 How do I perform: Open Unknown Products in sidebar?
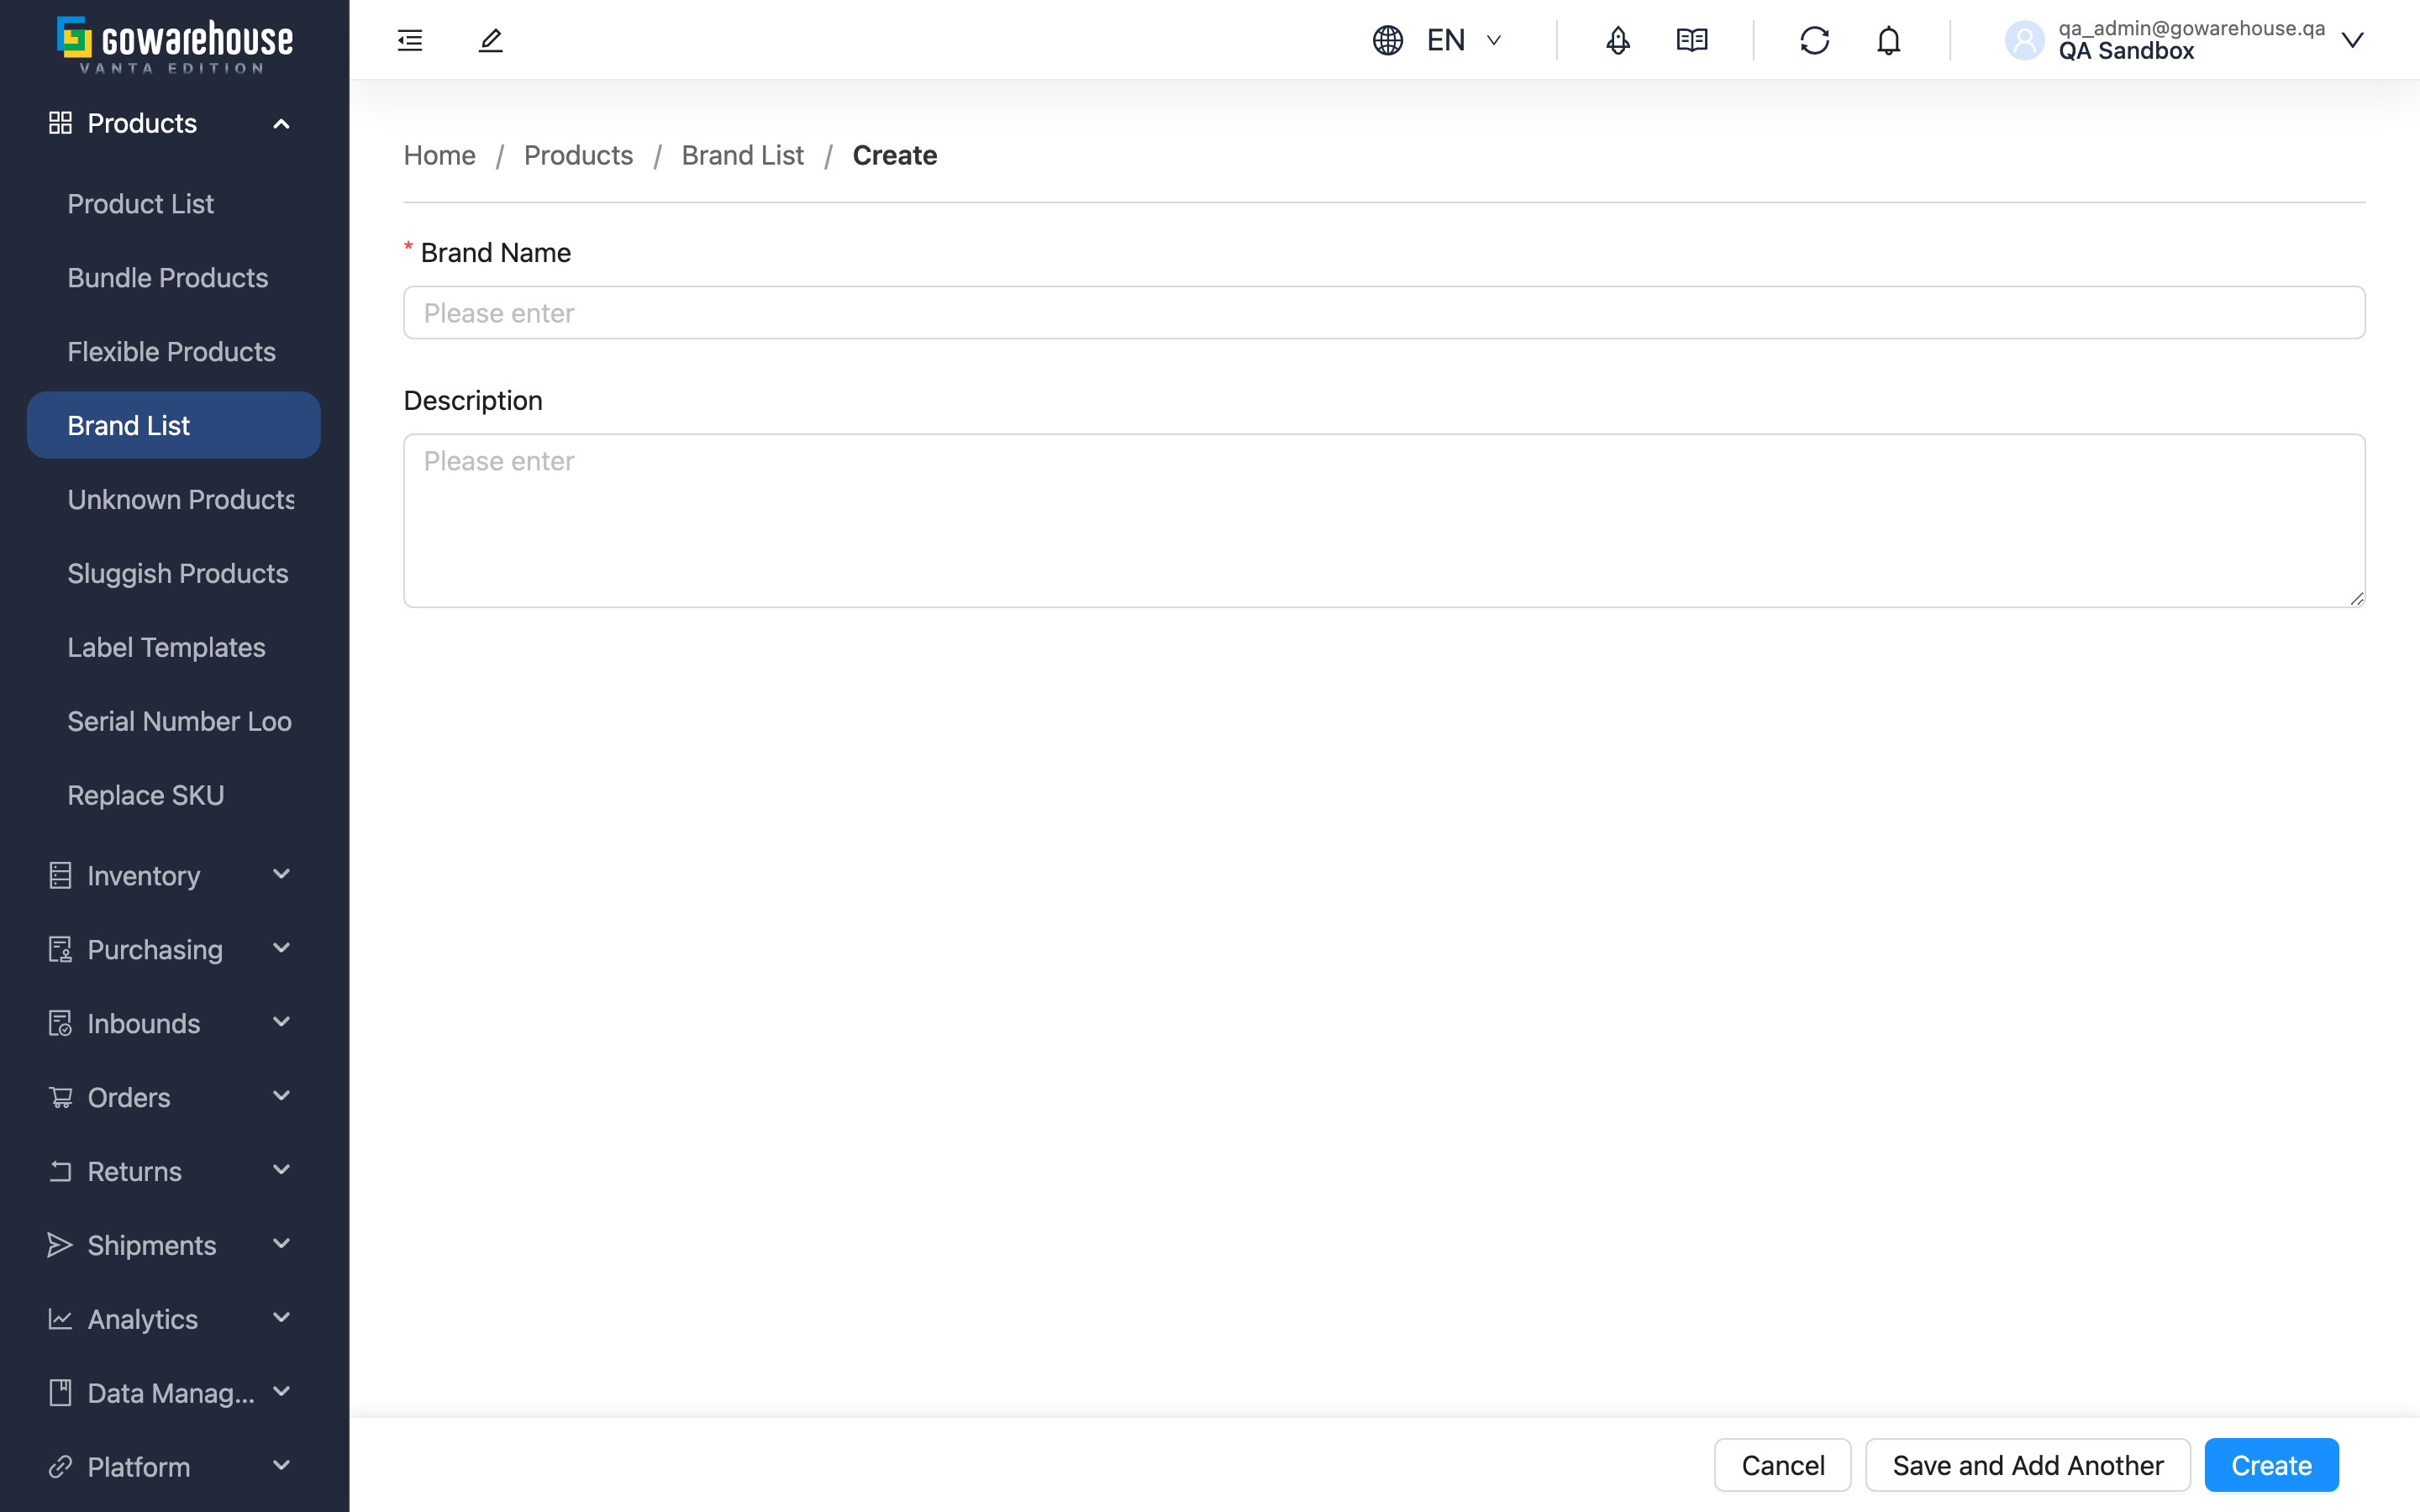(174, 499)
